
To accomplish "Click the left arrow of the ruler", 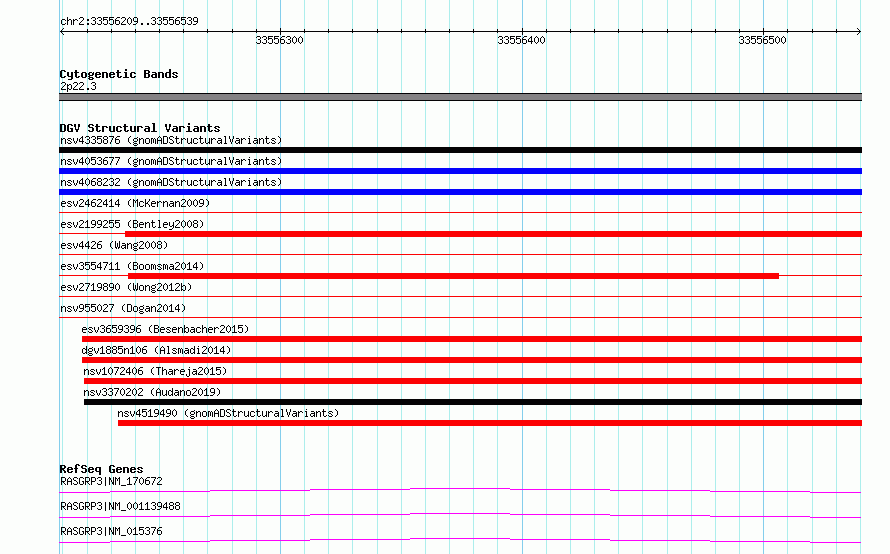I will [x=62, y=31].
